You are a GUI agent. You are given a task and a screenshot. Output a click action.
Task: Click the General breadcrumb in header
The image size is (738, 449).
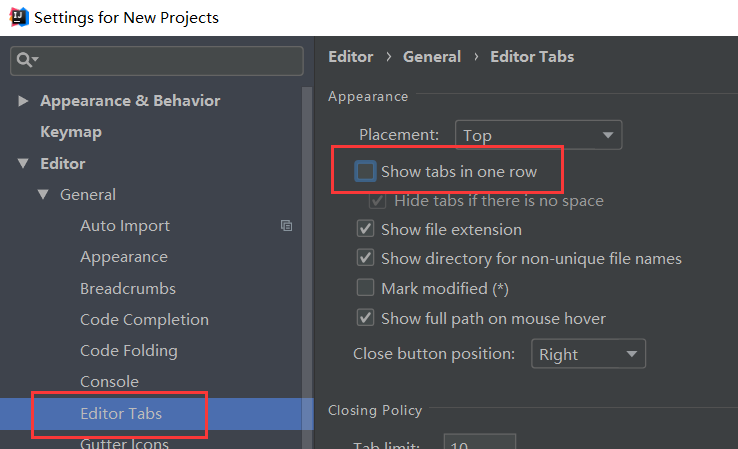point(431,57)
